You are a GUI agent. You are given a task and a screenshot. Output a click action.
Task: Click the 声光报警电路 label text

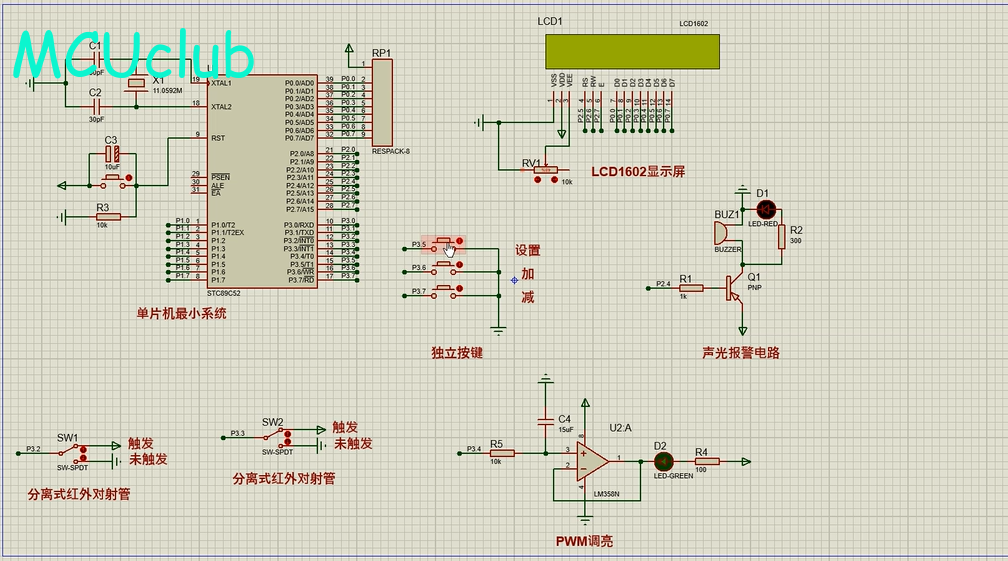[740, 353]
